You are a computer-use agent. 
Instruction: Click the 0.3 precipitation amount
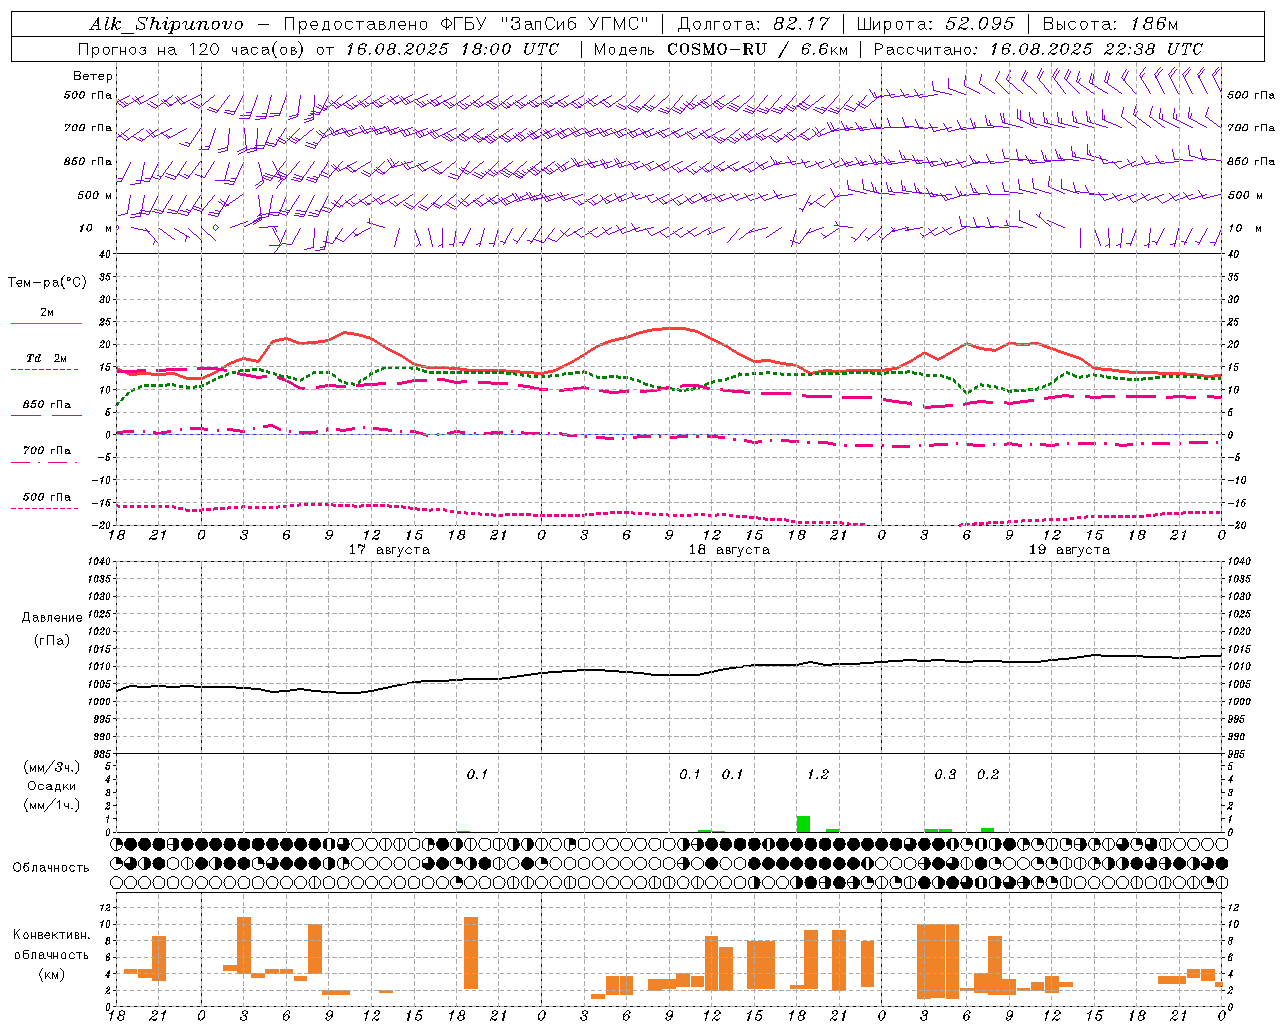[945, 774]
